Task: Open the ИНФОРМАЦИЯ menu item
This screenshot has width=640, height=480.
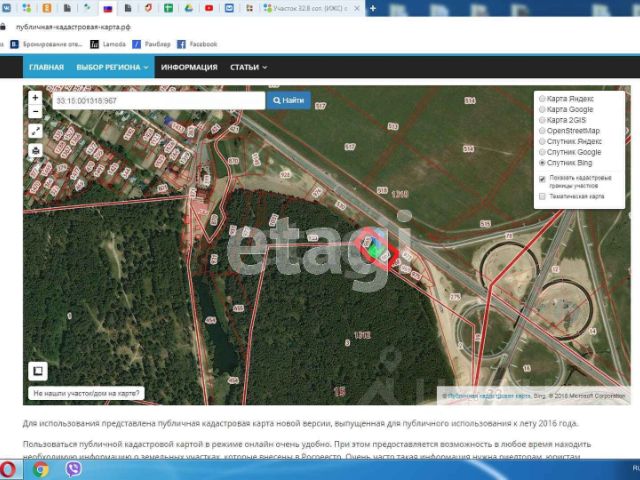Action: coord(189,67)
